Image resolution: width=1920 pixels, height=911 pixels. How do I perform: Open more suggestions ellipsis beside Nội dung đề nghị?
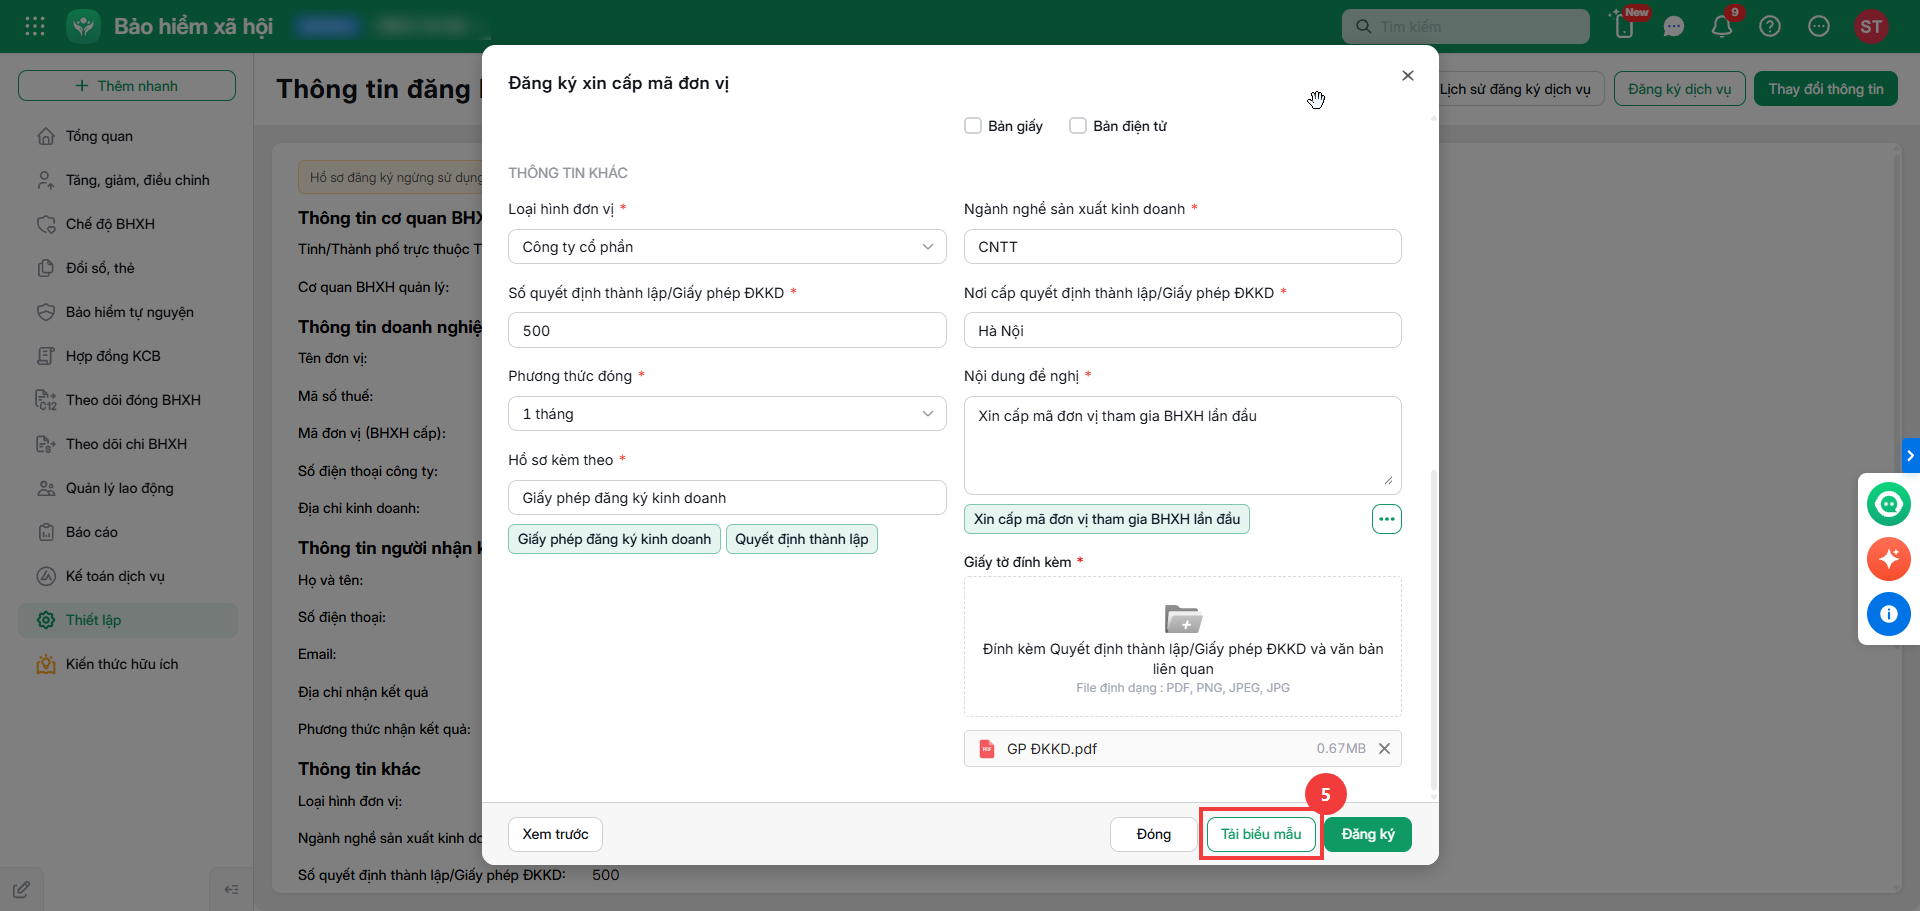[x=1387, y=519]
